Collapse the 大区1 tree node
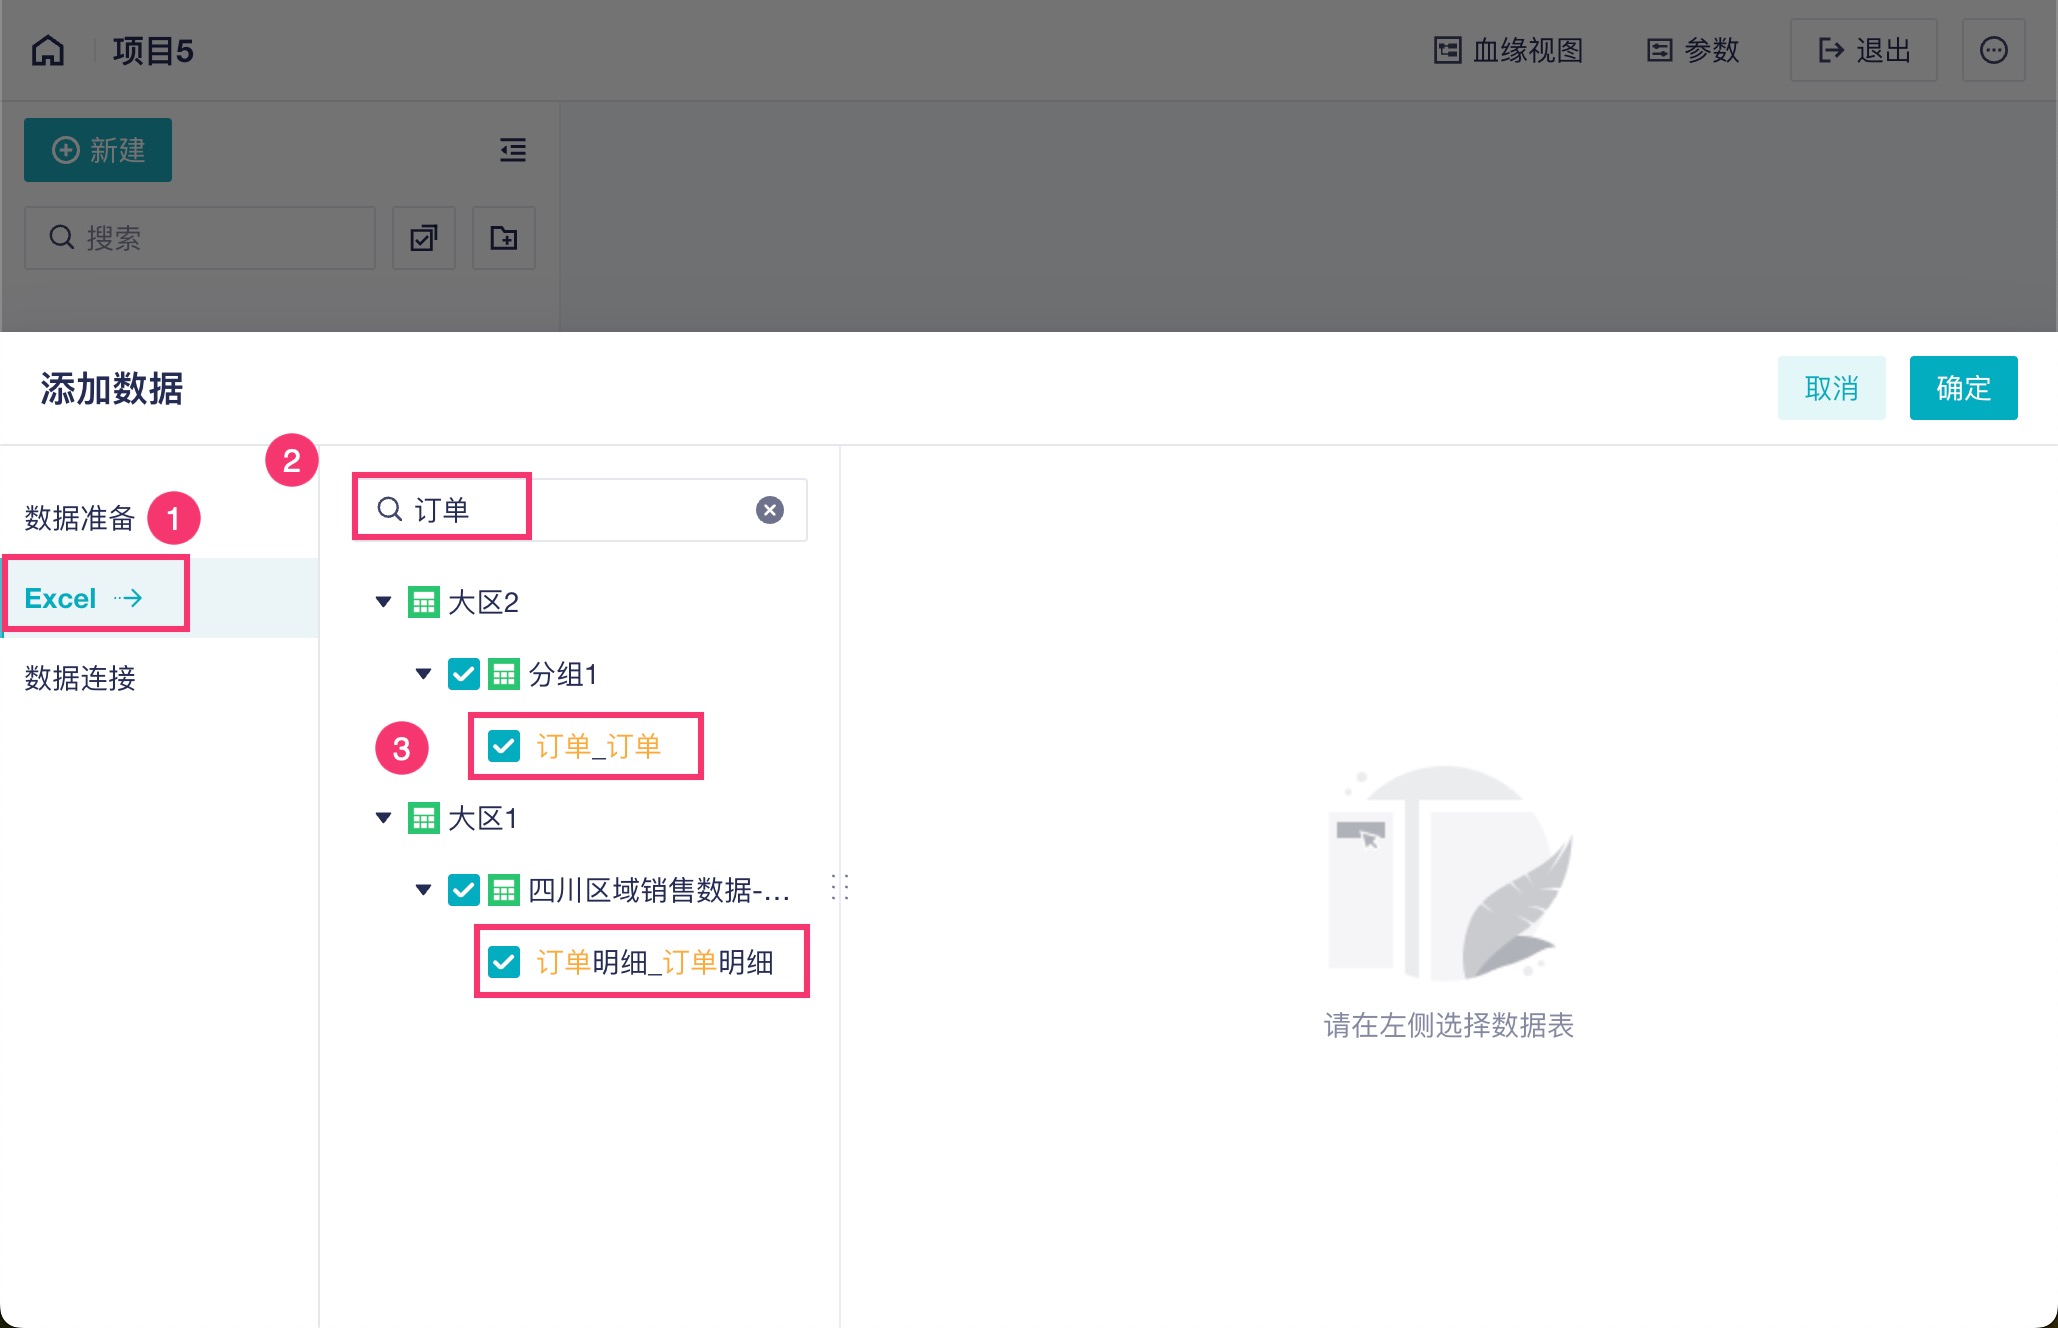 pyautogui.click(x=383, y=818)
